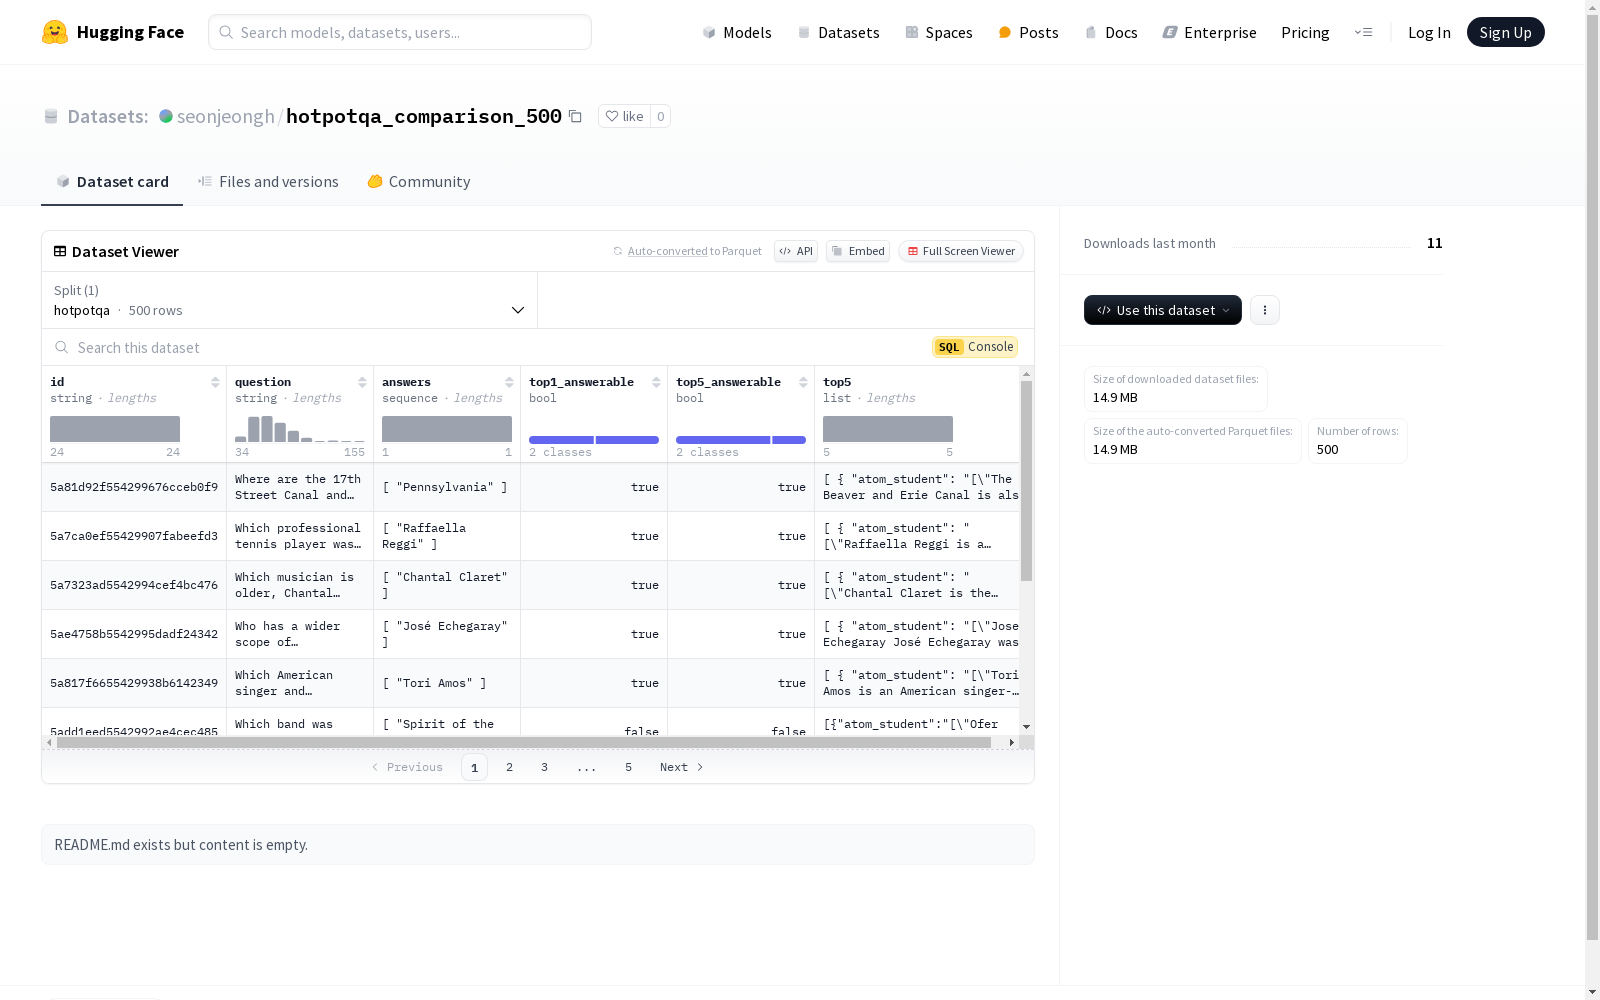Open the API button in viewer
The width and height of the screenshot is (1600, 1000).
click(796, 251)
